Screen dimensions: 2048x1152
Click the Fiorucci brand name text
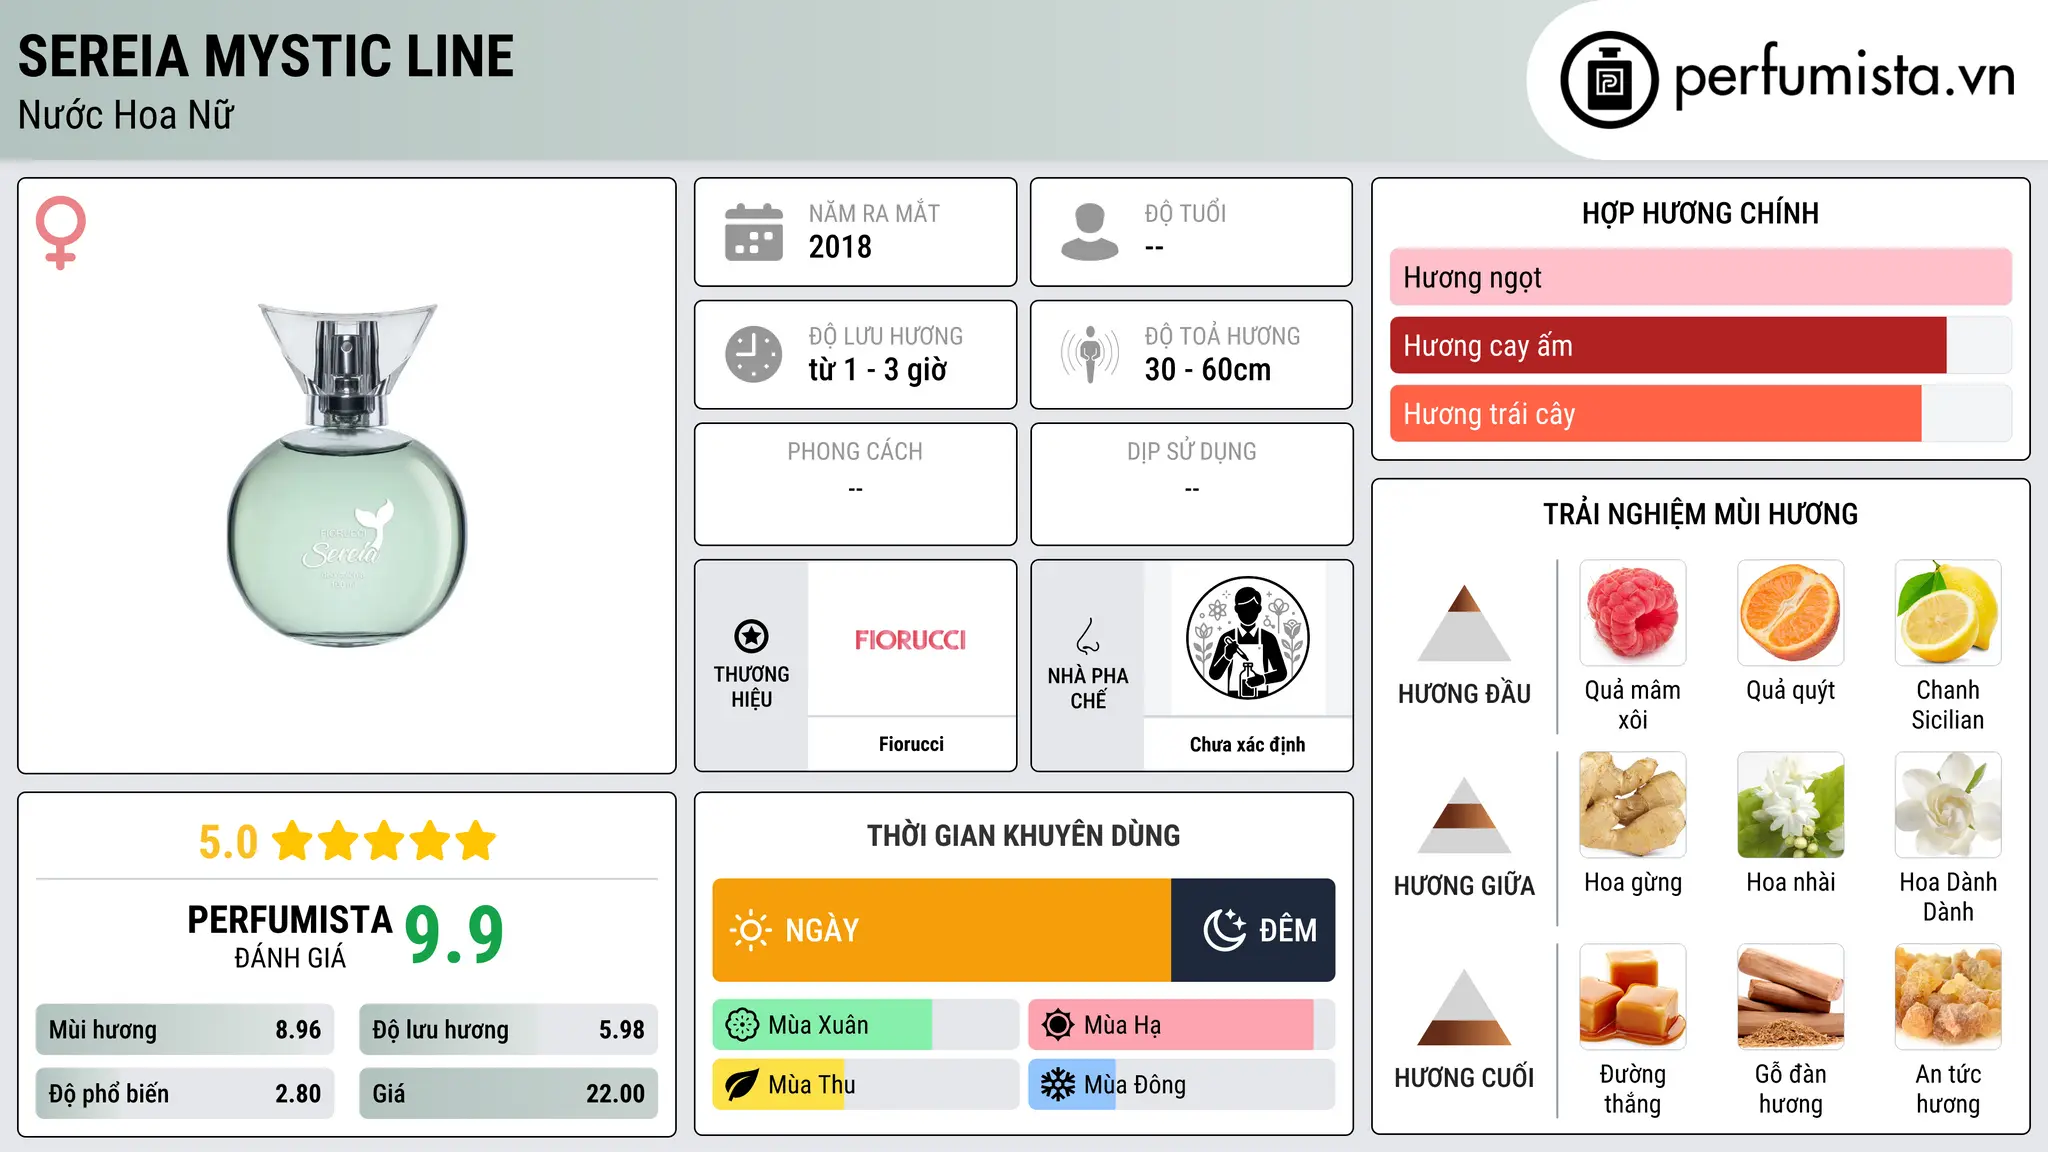coord(911,744)
